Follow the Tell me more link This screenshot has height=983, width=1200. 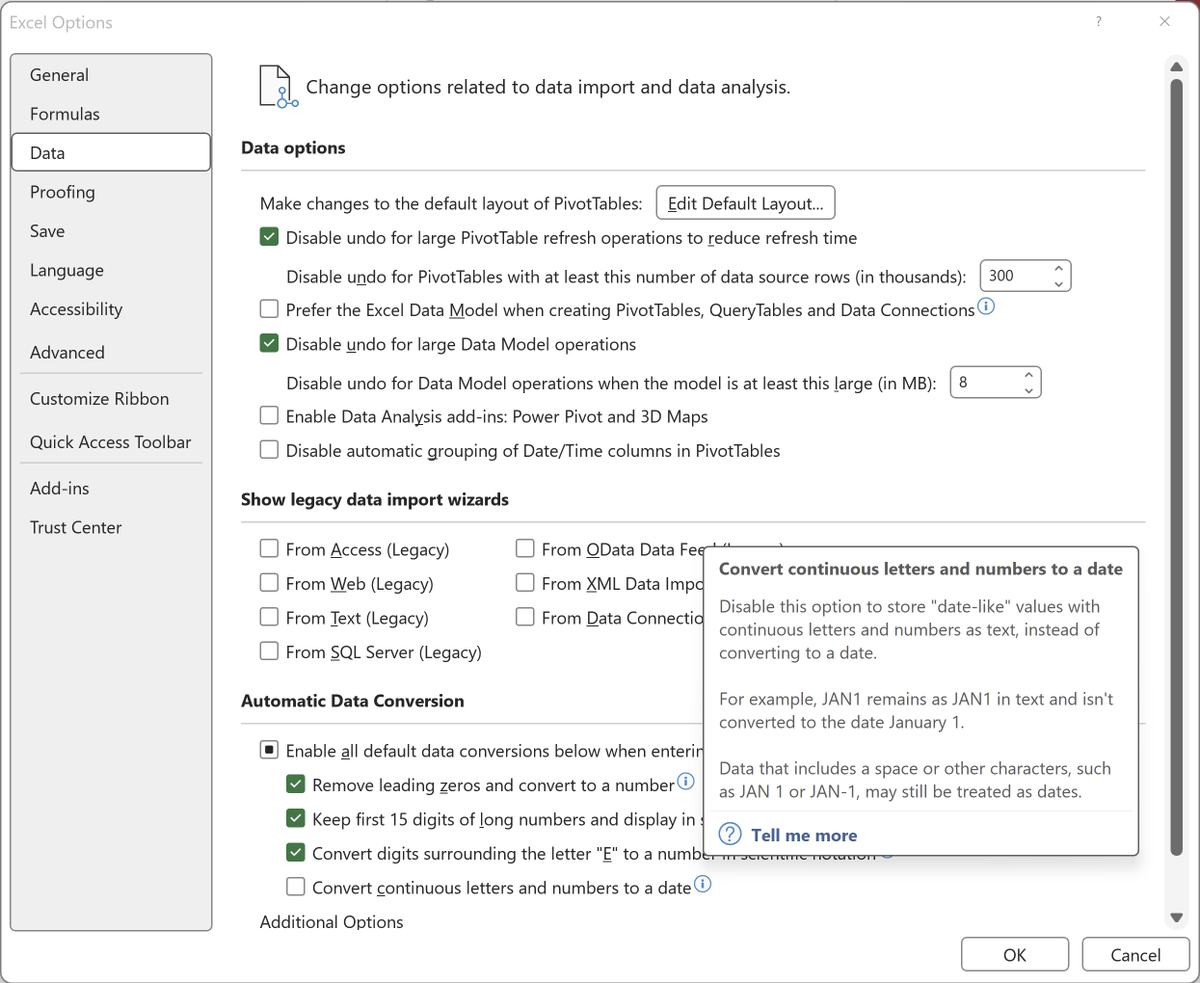[x=804, y=835]
